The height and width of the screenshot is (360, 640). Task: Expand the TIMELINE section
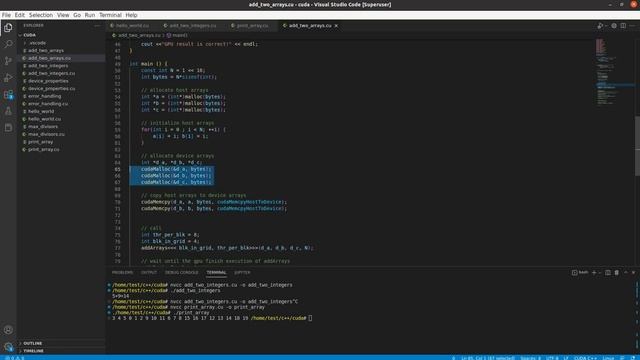pyautogui.click(x=33, y=351)
